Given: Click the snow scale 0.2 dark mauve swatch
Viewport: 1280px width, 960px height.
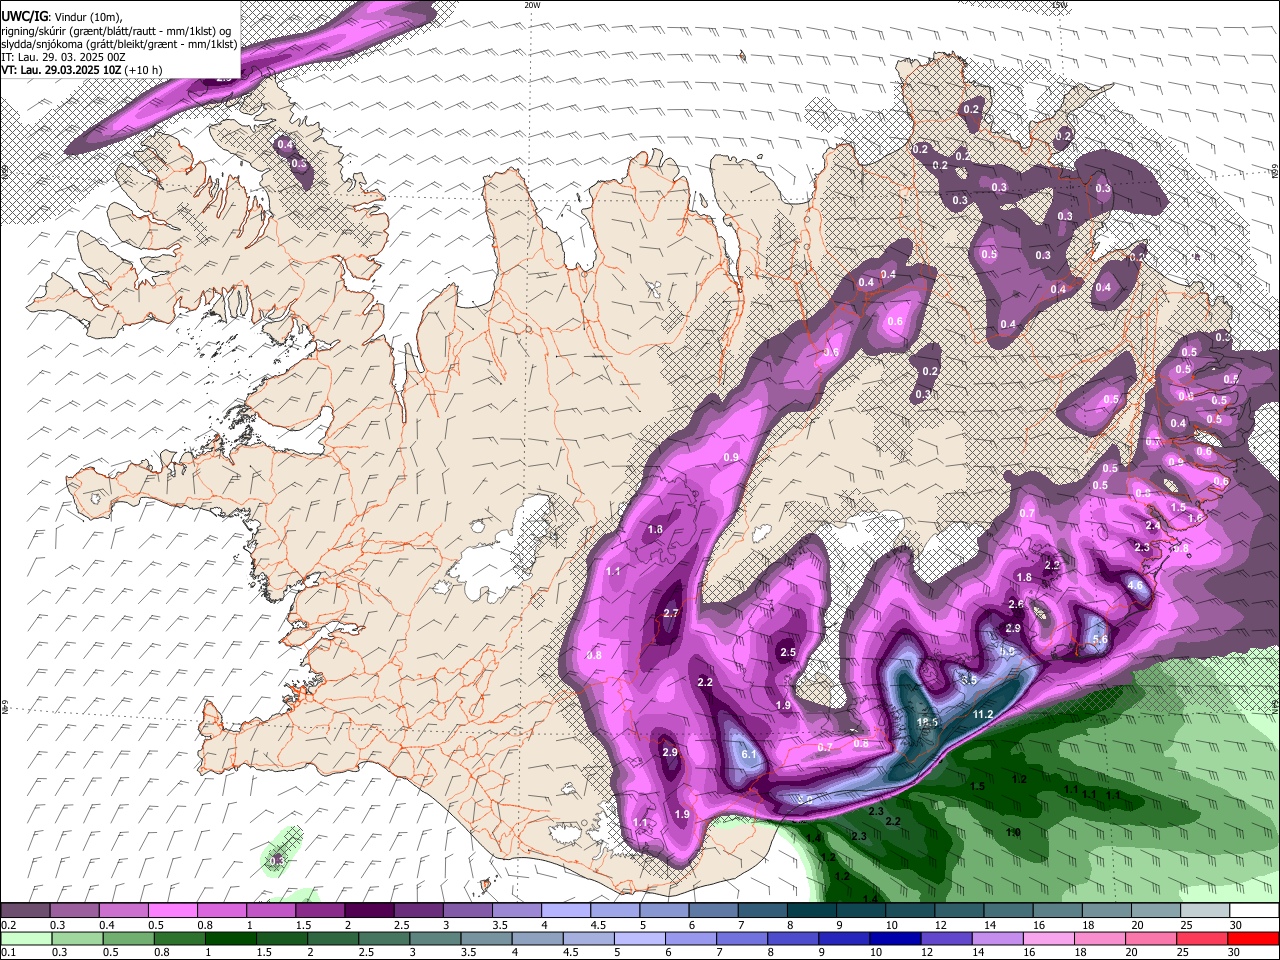Looking at the screenshot, I should point(25,910).
